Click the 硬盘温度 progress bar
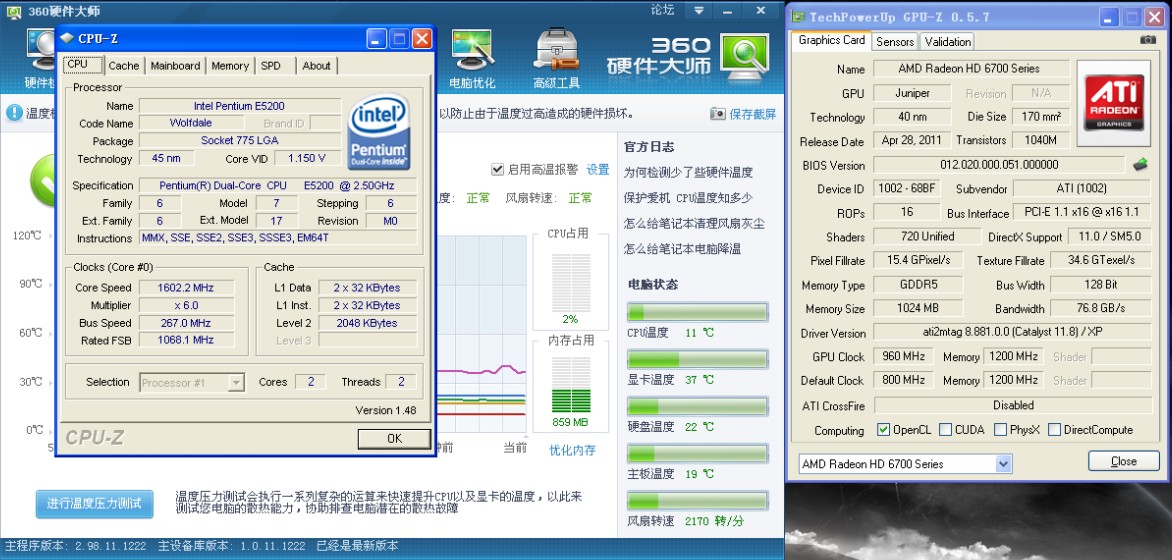This screenshot has height=560, width=1172. tap(697, 406)
